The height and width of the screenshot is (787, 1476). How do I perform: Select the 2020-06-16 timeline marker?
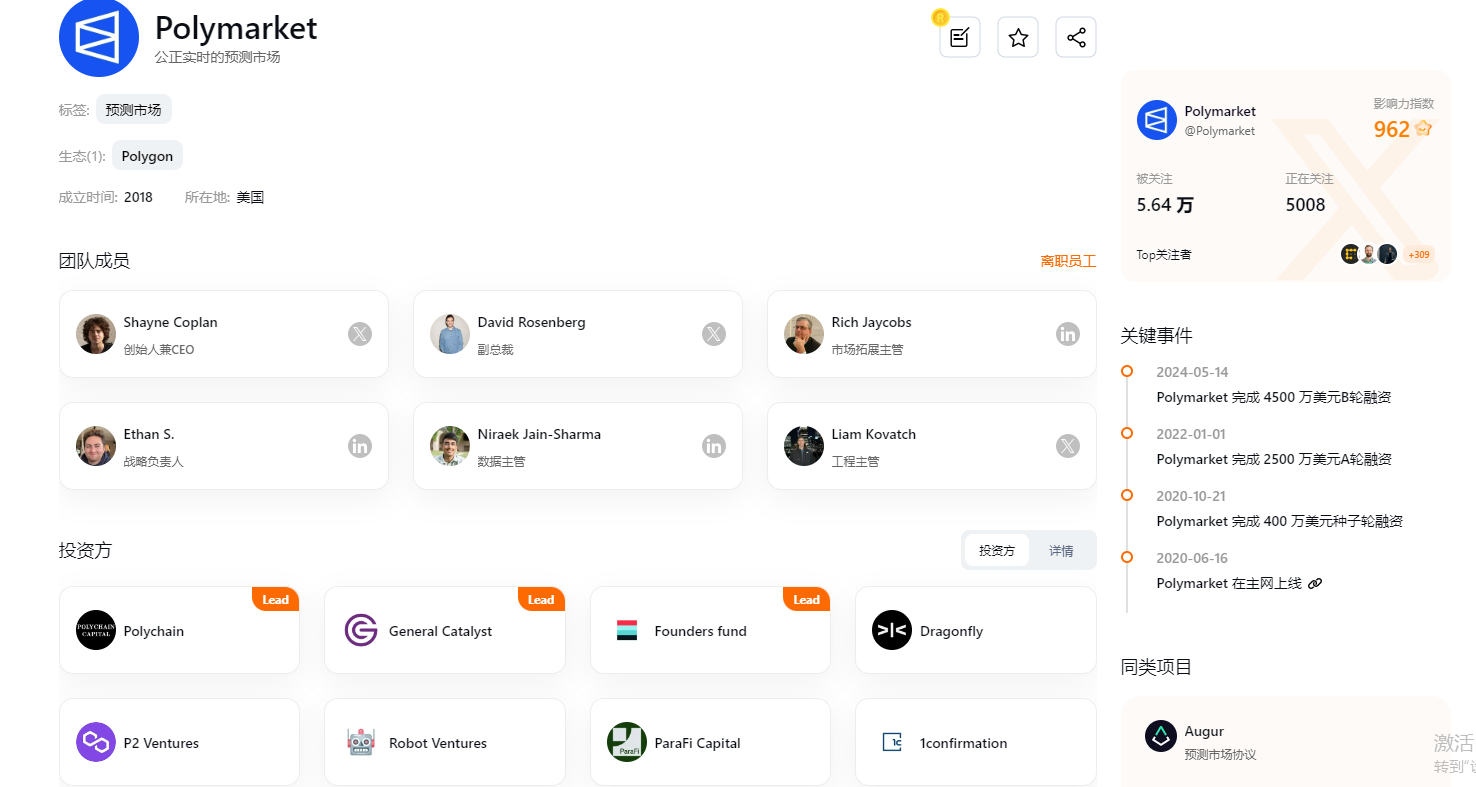pos(1127,557)
